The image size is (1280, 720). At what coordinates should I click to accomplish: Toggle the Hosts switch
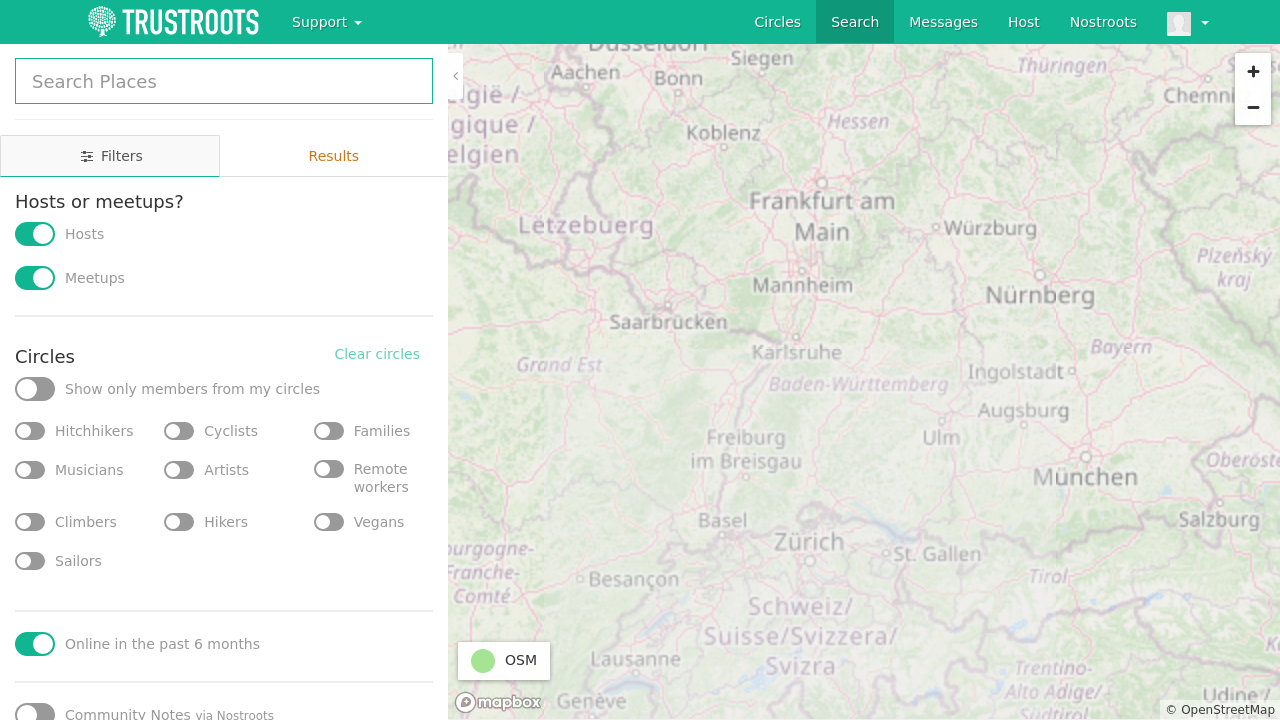click(x=35, y=234)
